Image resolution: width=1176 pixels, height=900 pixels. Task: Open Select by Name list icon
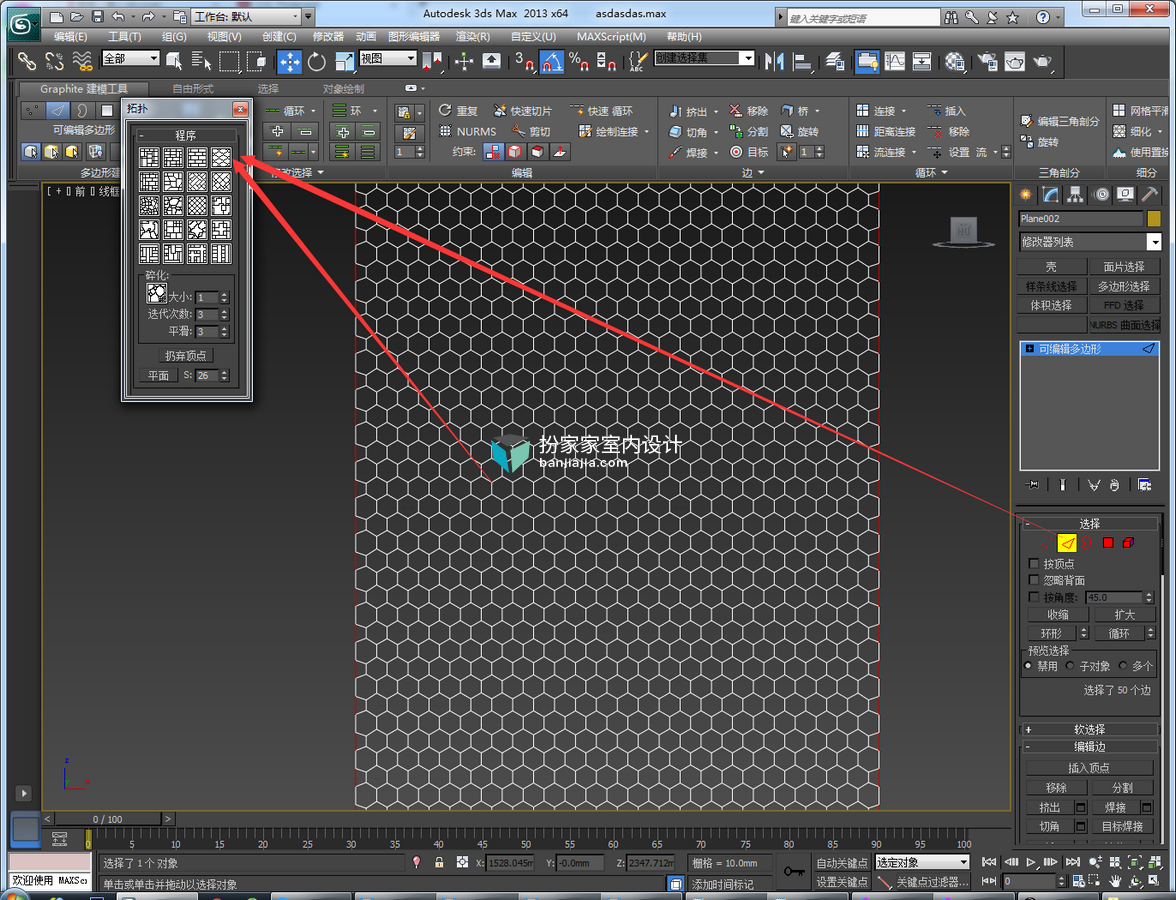pyautogui.click(x=200, y=61)
